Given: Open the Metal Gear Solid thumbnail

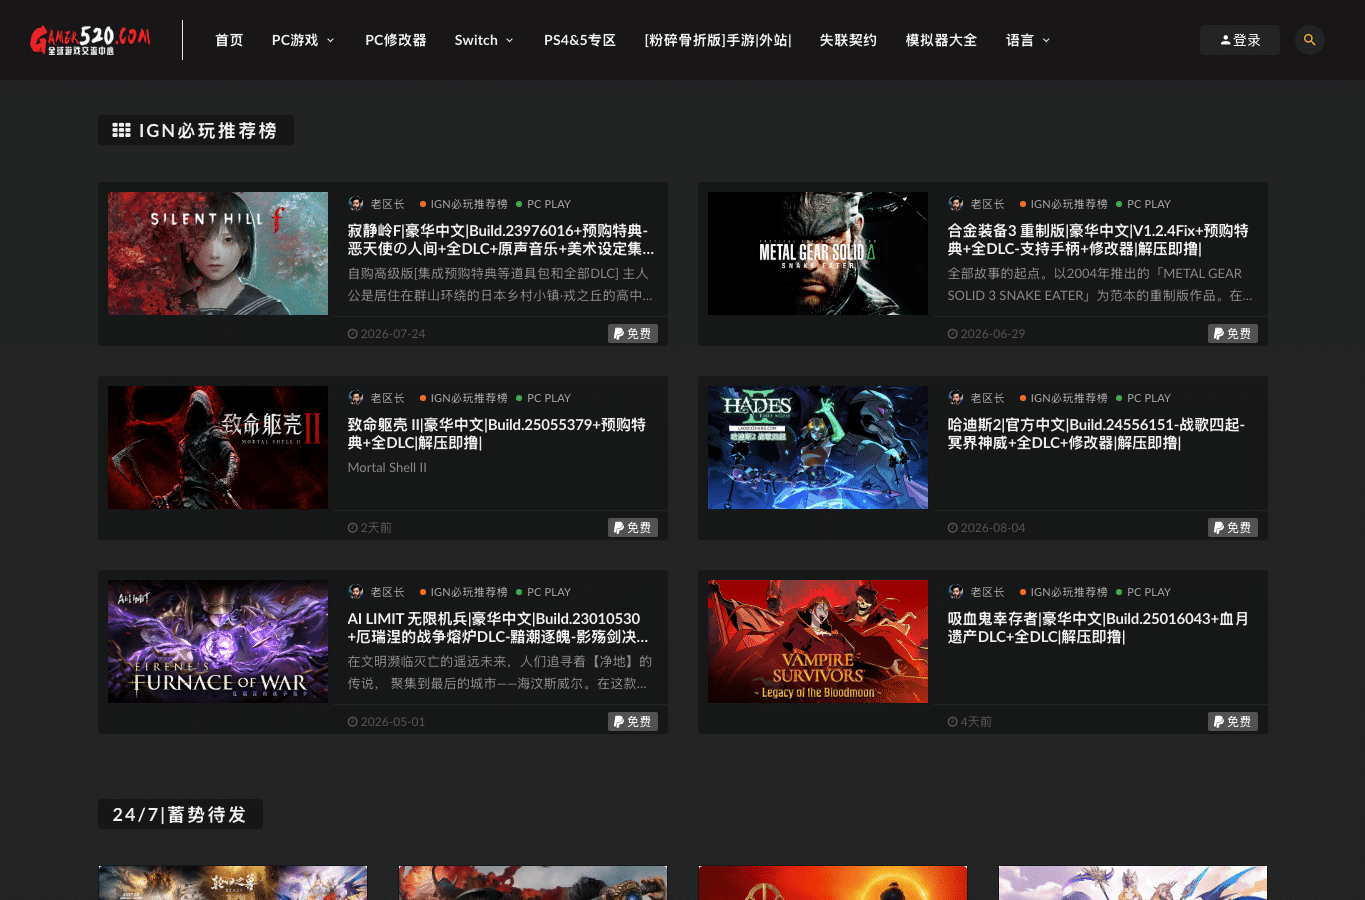Looking at the screenshot, I should 818,253.
